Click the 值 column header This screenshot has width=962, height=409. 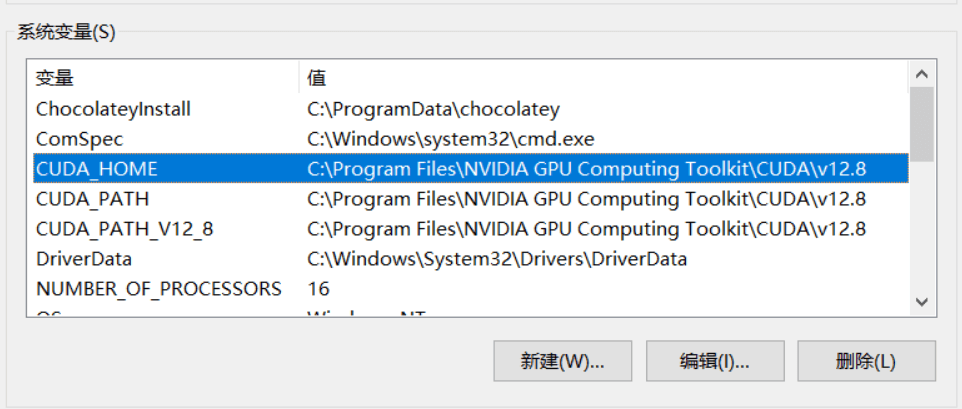point(317,78)
